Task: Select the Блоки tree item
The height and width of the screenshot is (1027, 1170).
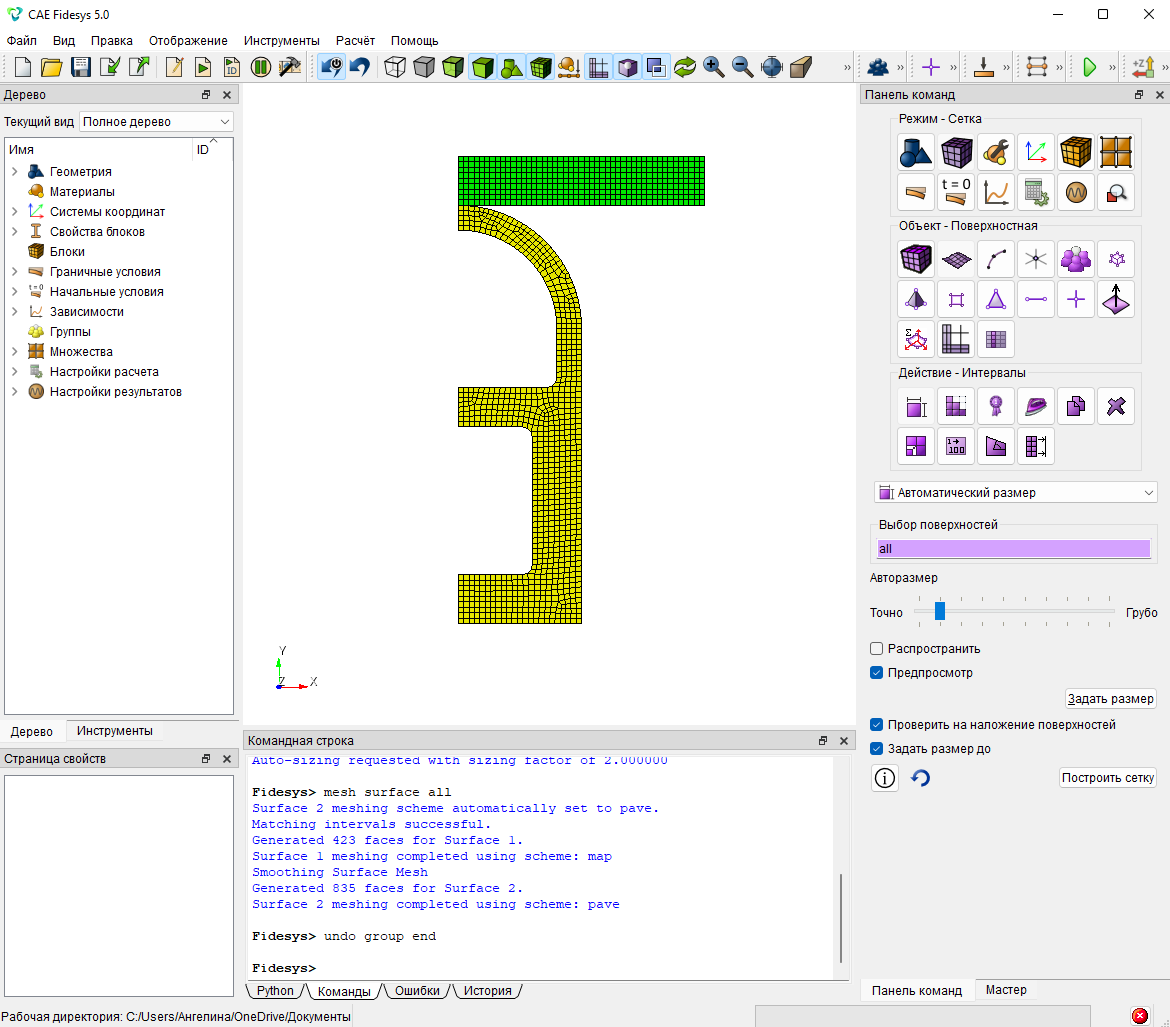Action: 67,252
